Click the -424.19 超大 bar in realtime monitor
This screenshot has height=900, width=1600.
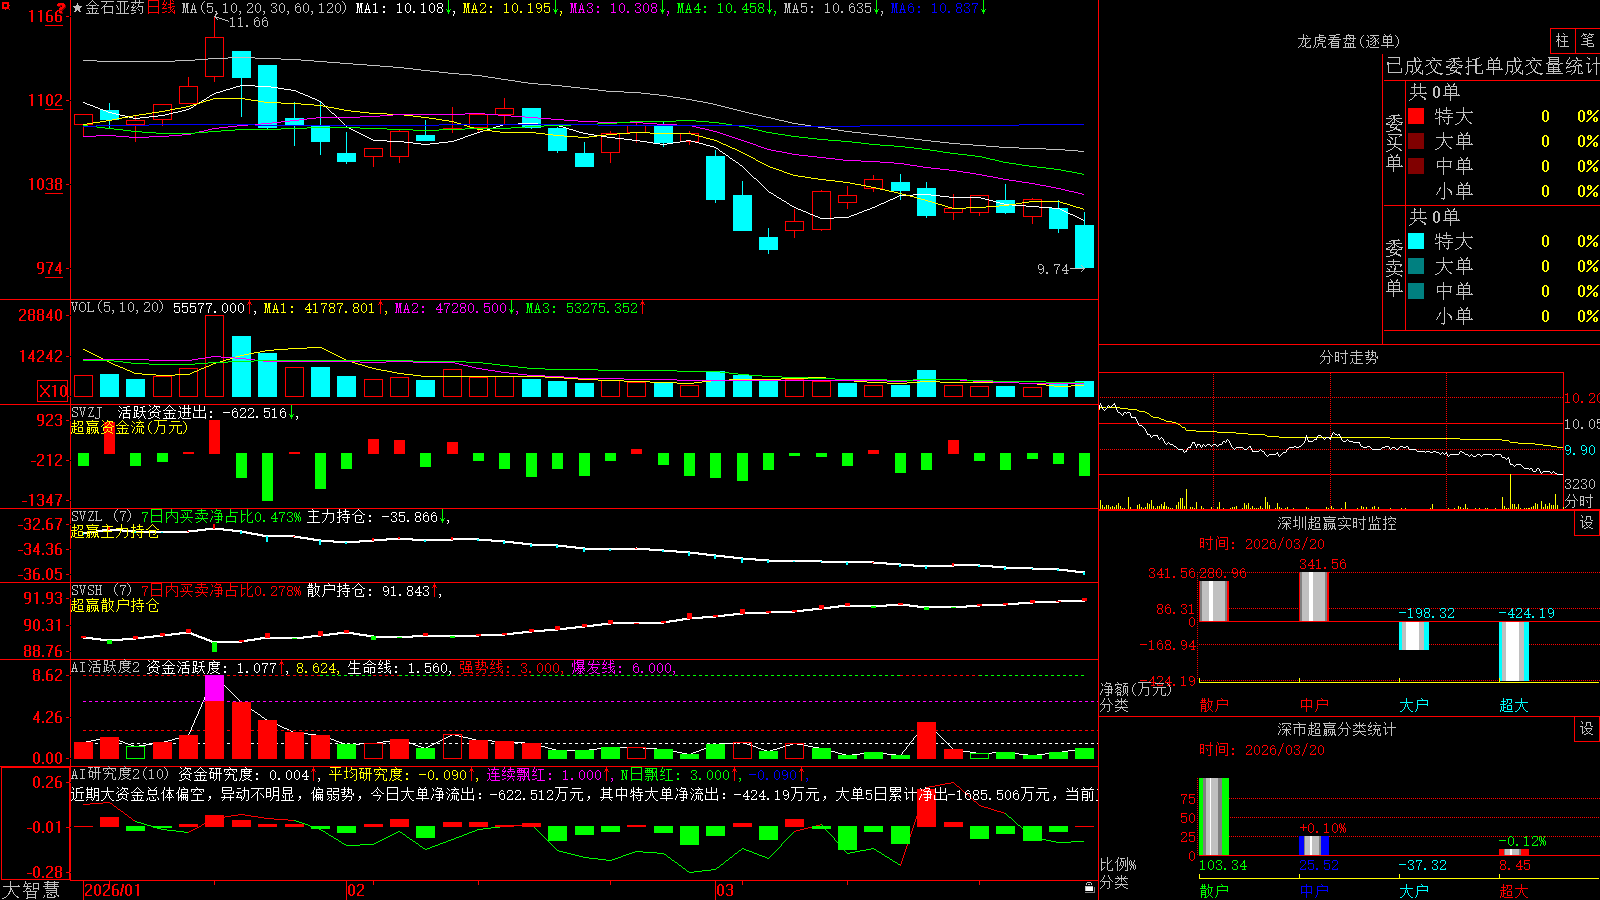[1514, 652]
